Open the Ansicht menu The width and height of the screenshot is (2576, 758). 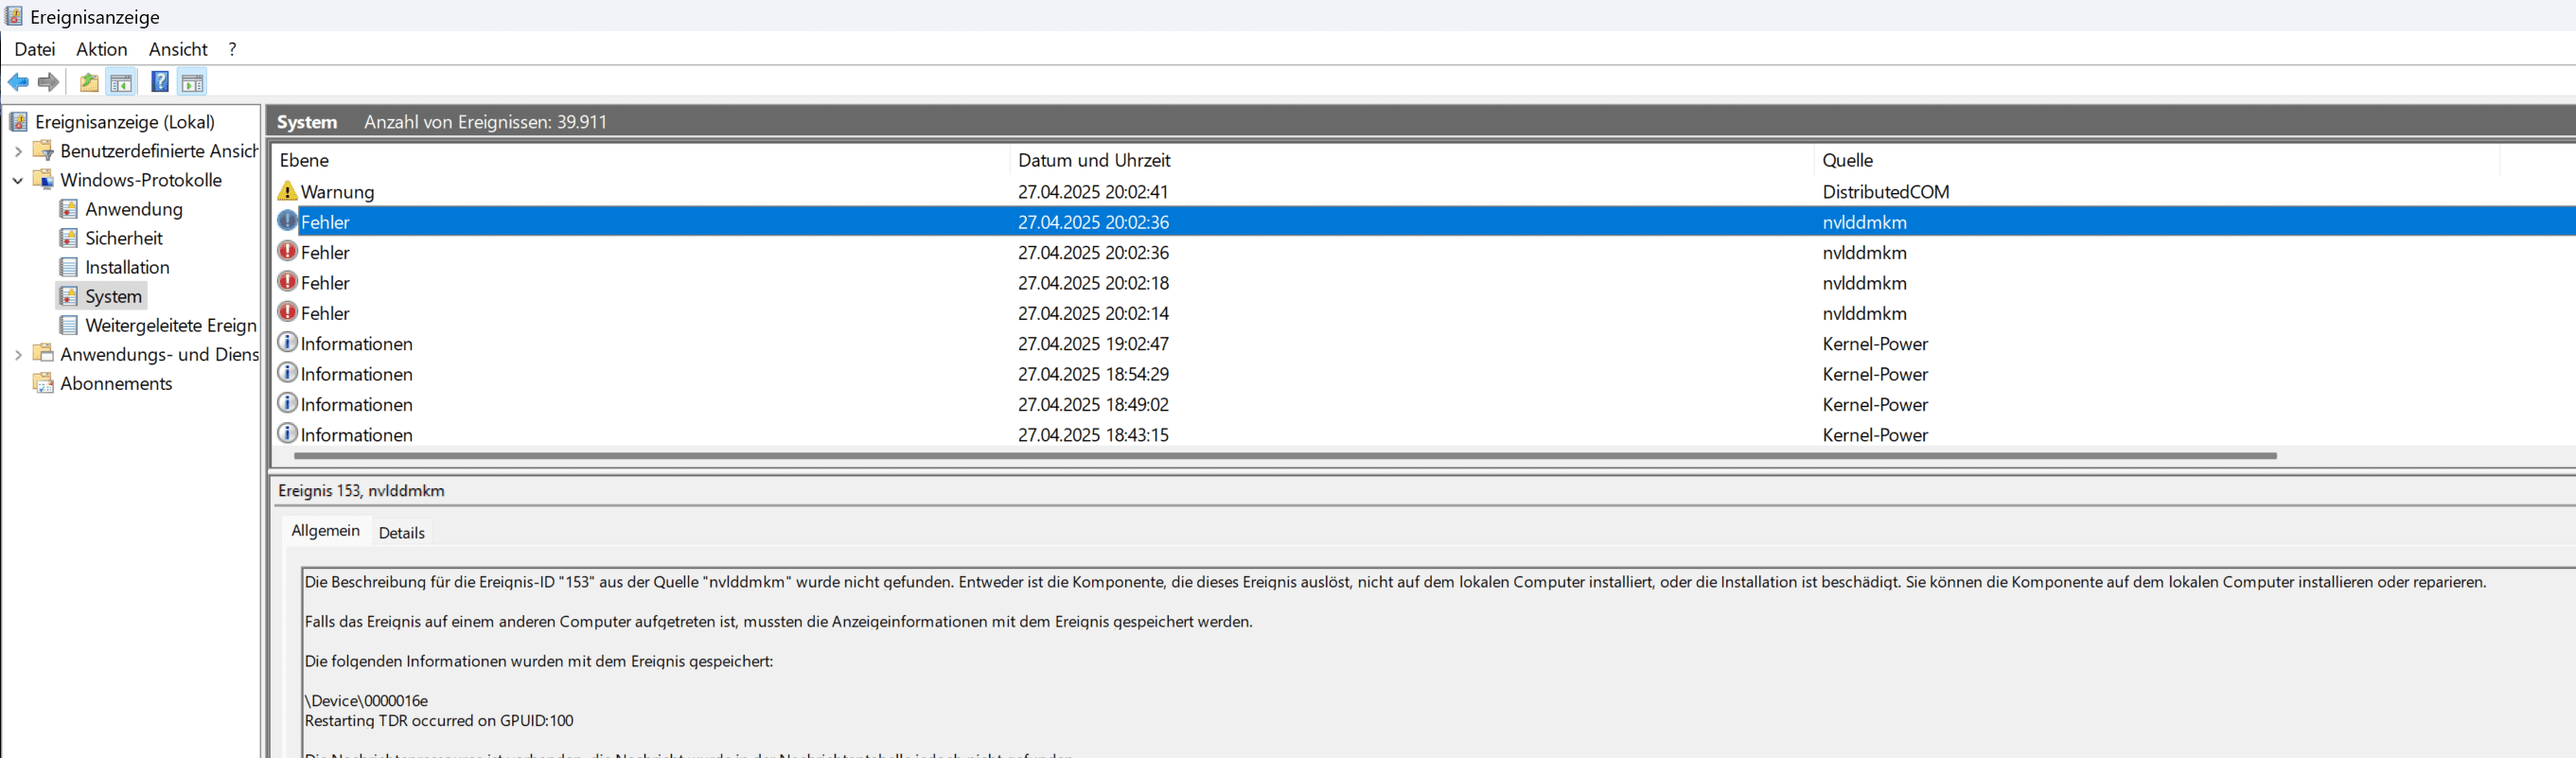(x=178, y=49)
